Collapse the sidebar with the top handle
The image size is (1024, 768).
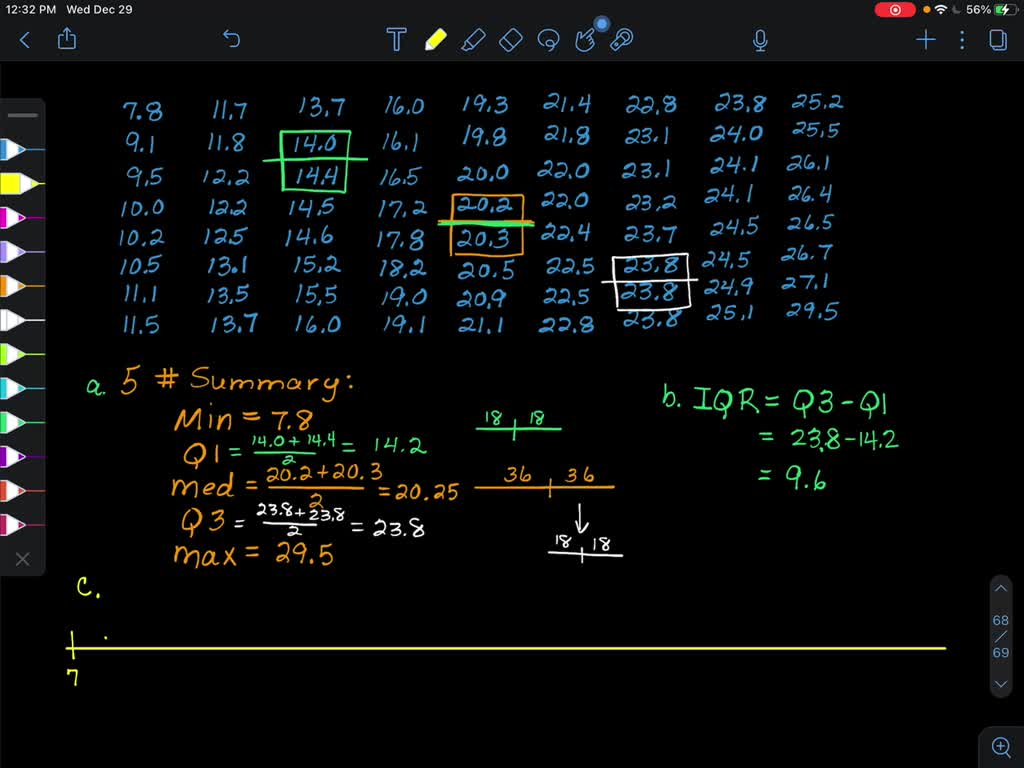click(22, 114)
